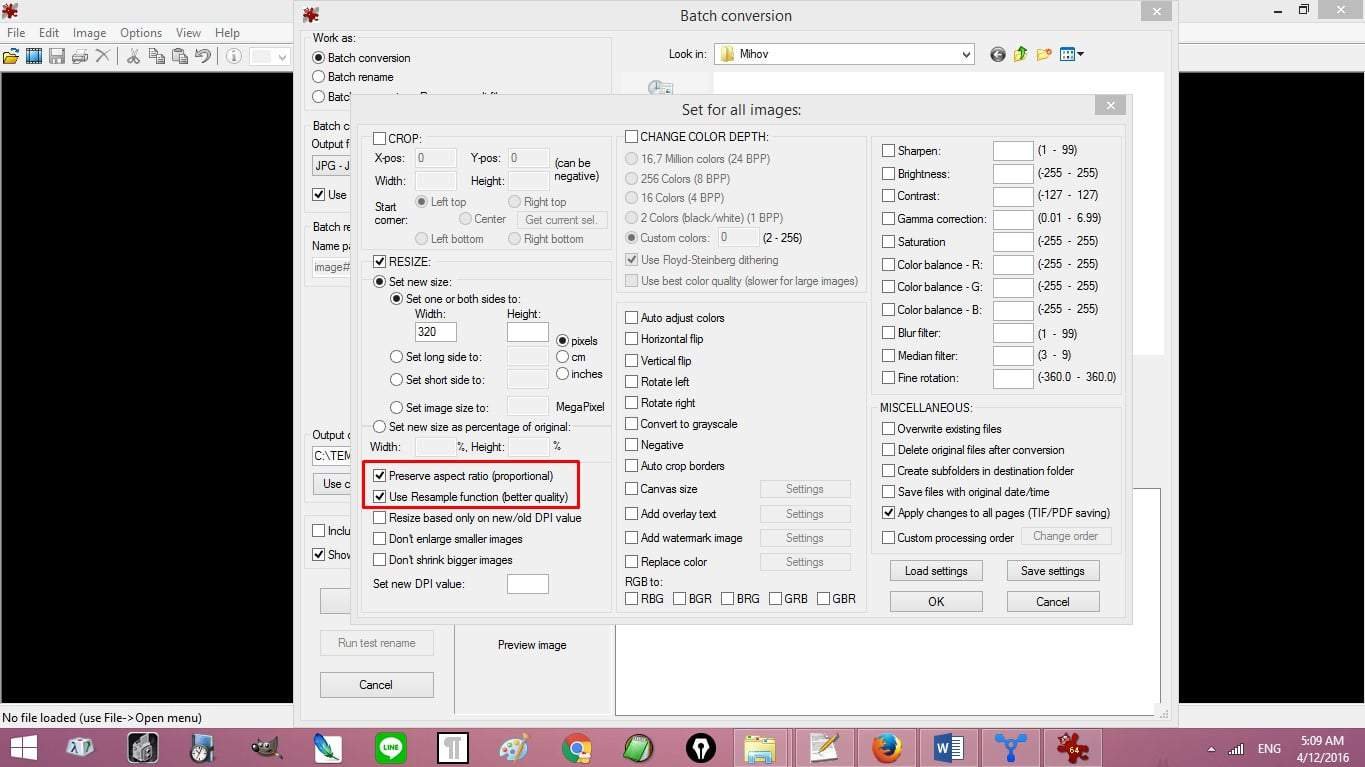Click the image information icon

tap(233, 56)
